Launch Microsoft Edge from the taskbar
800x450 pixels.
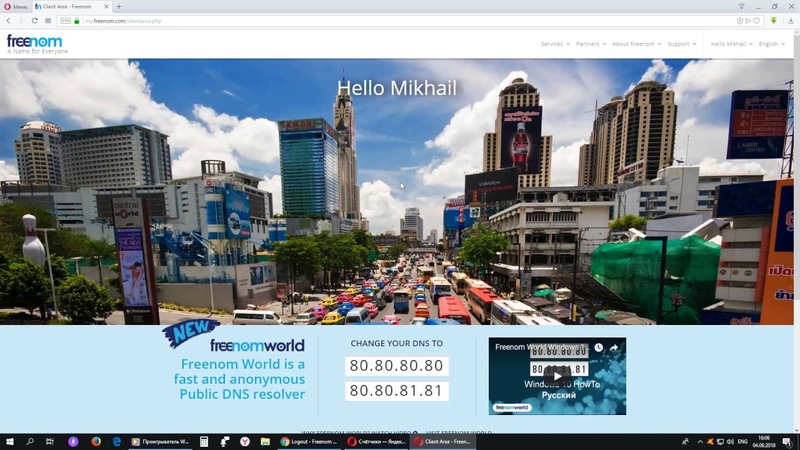point(117,442)
